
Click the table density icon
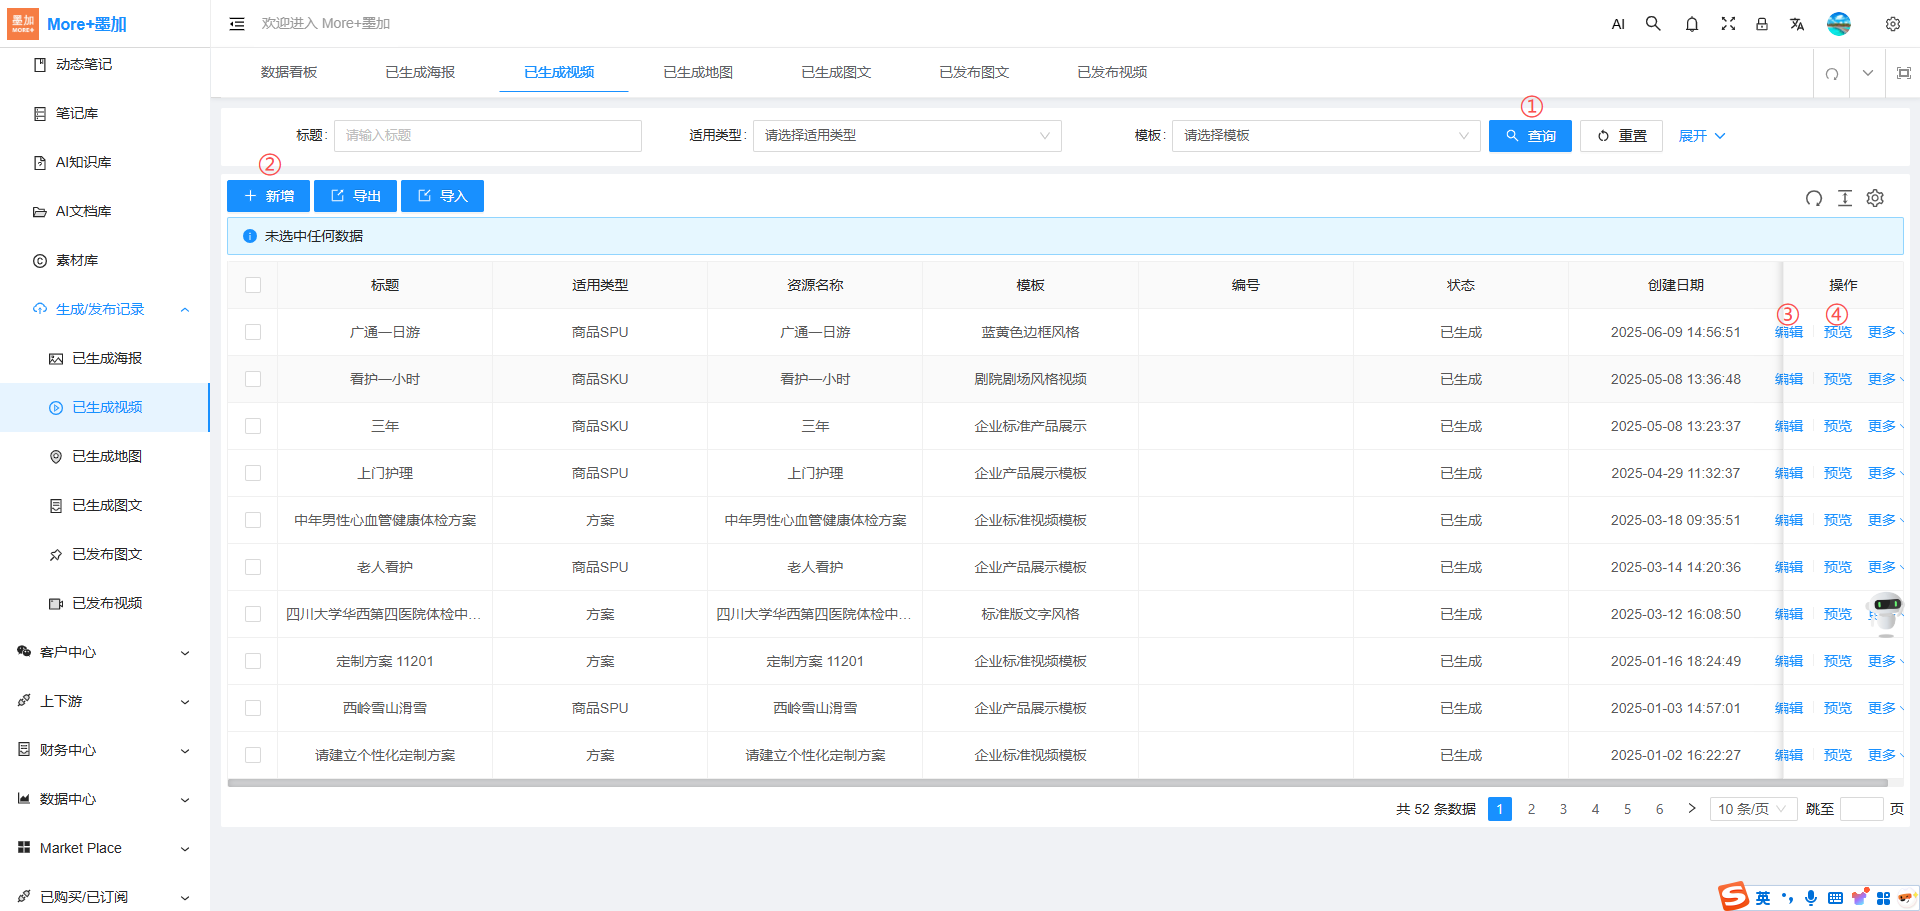1845,198
